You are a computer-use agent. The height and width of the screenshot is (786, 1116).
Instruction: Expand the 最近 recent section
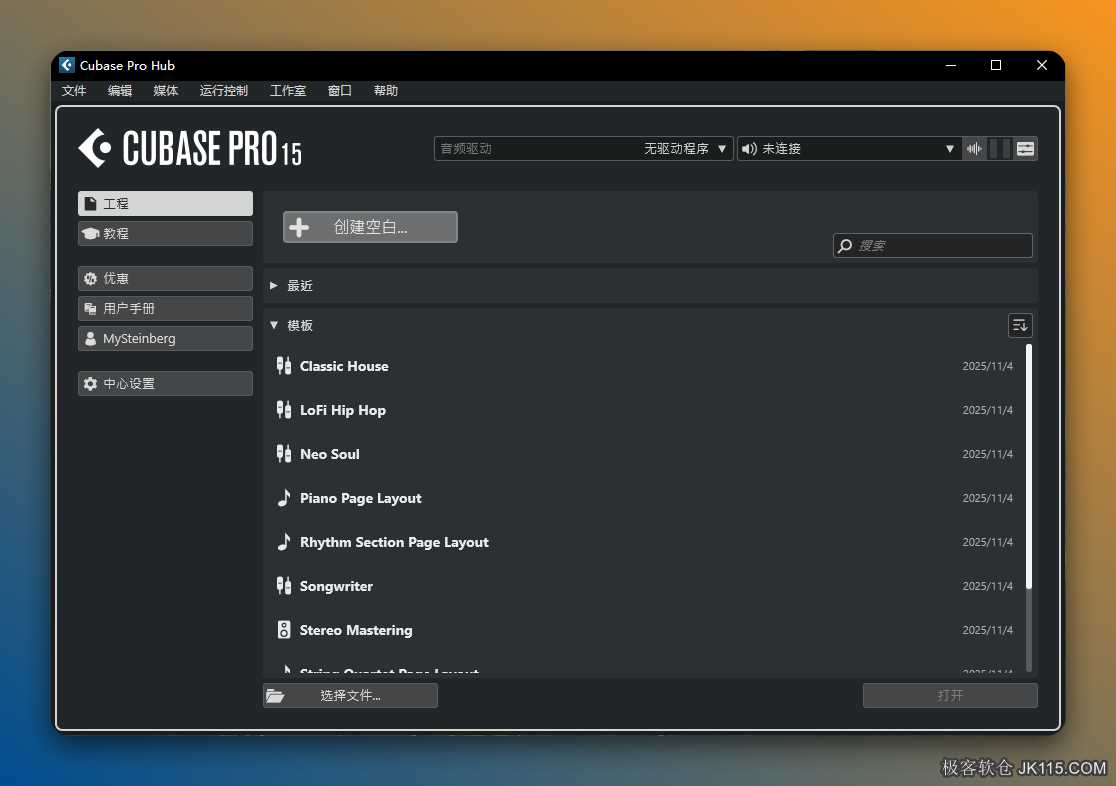coord(273,285)
